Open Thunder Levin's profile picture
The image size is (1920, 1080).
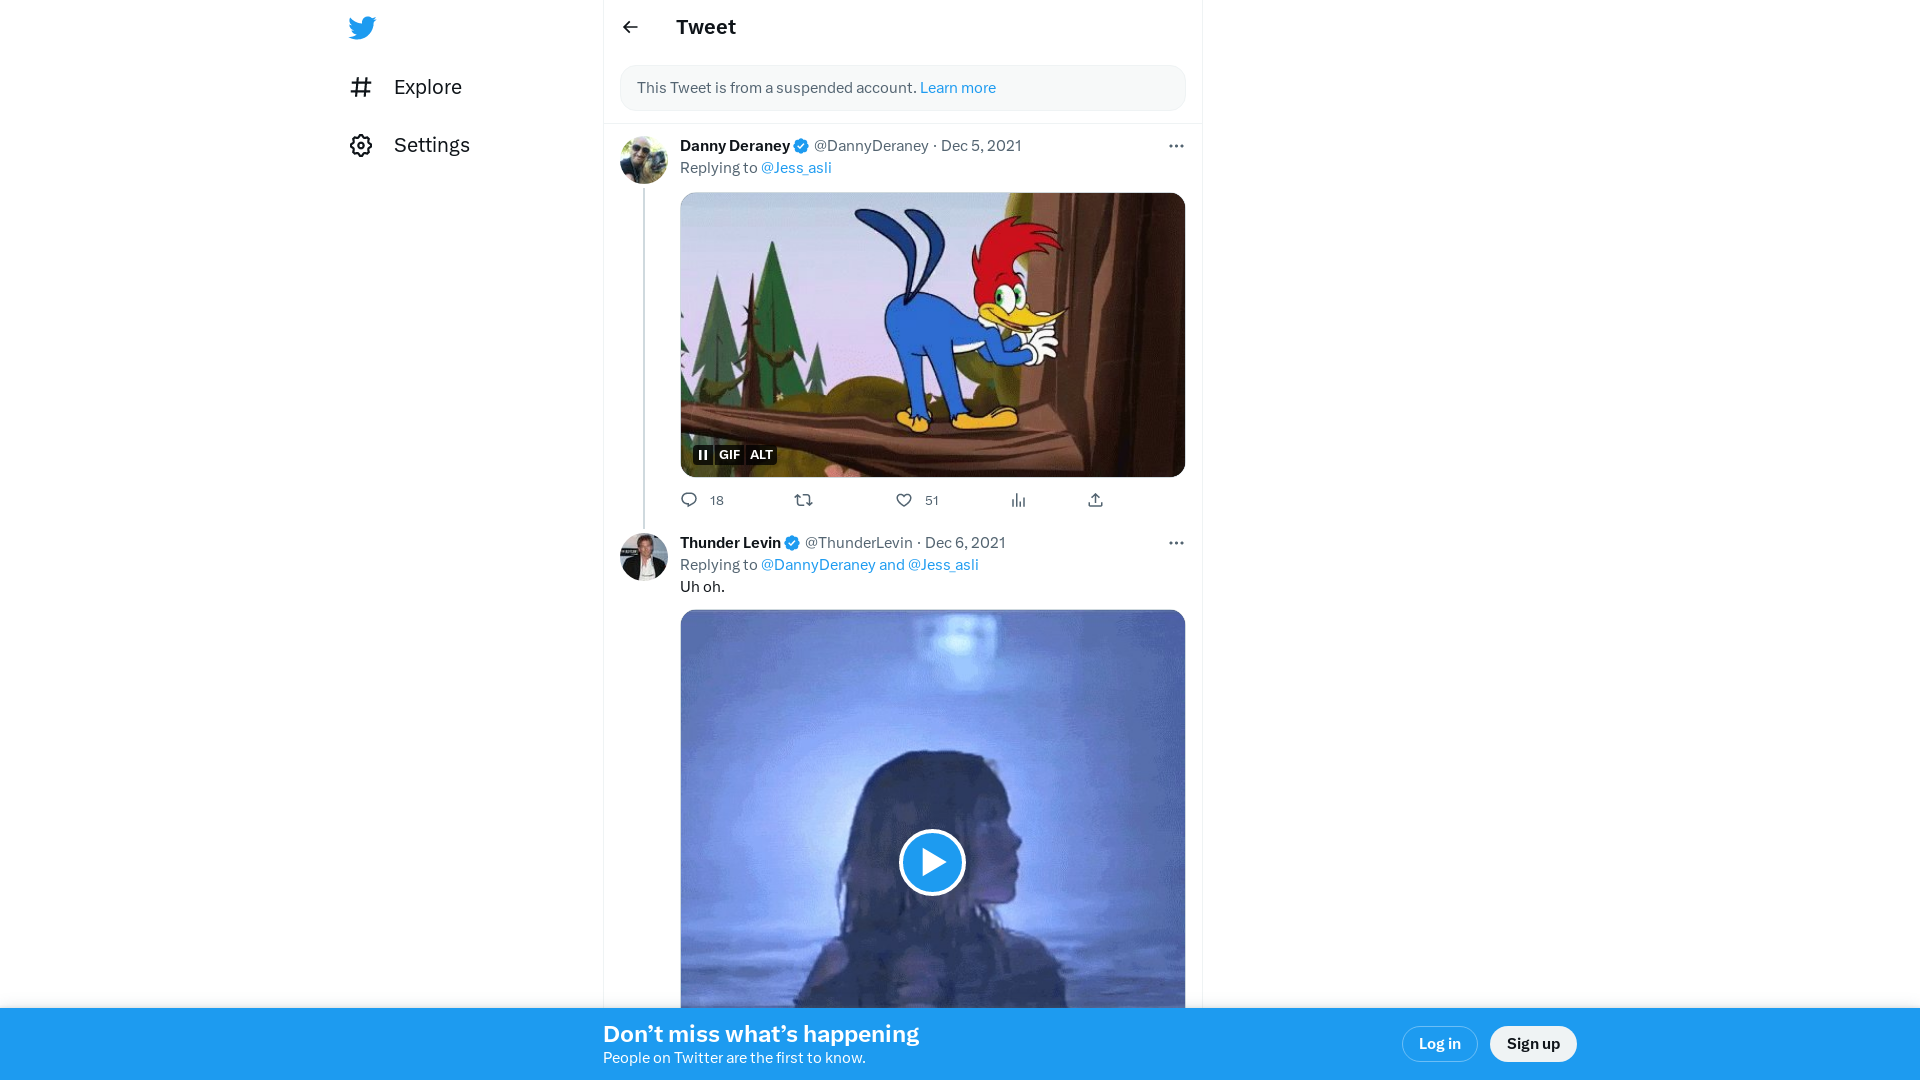pos(644,557)
